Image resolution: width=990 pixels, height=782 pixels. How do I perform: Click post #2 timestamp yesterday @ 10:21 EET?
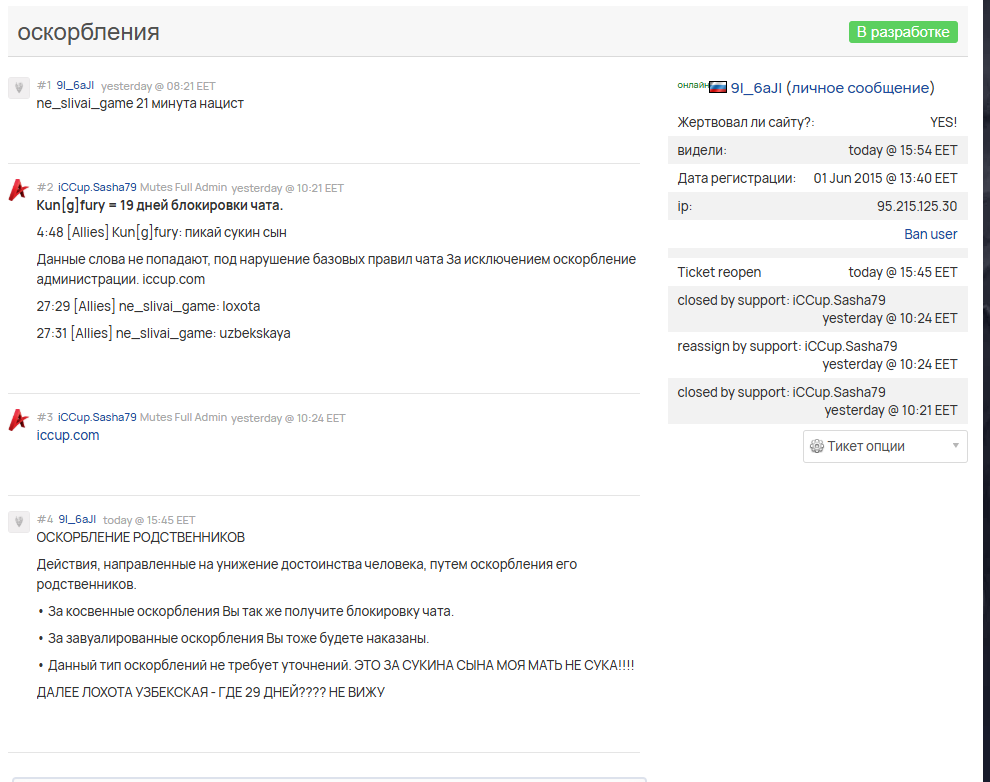point(287,188)
